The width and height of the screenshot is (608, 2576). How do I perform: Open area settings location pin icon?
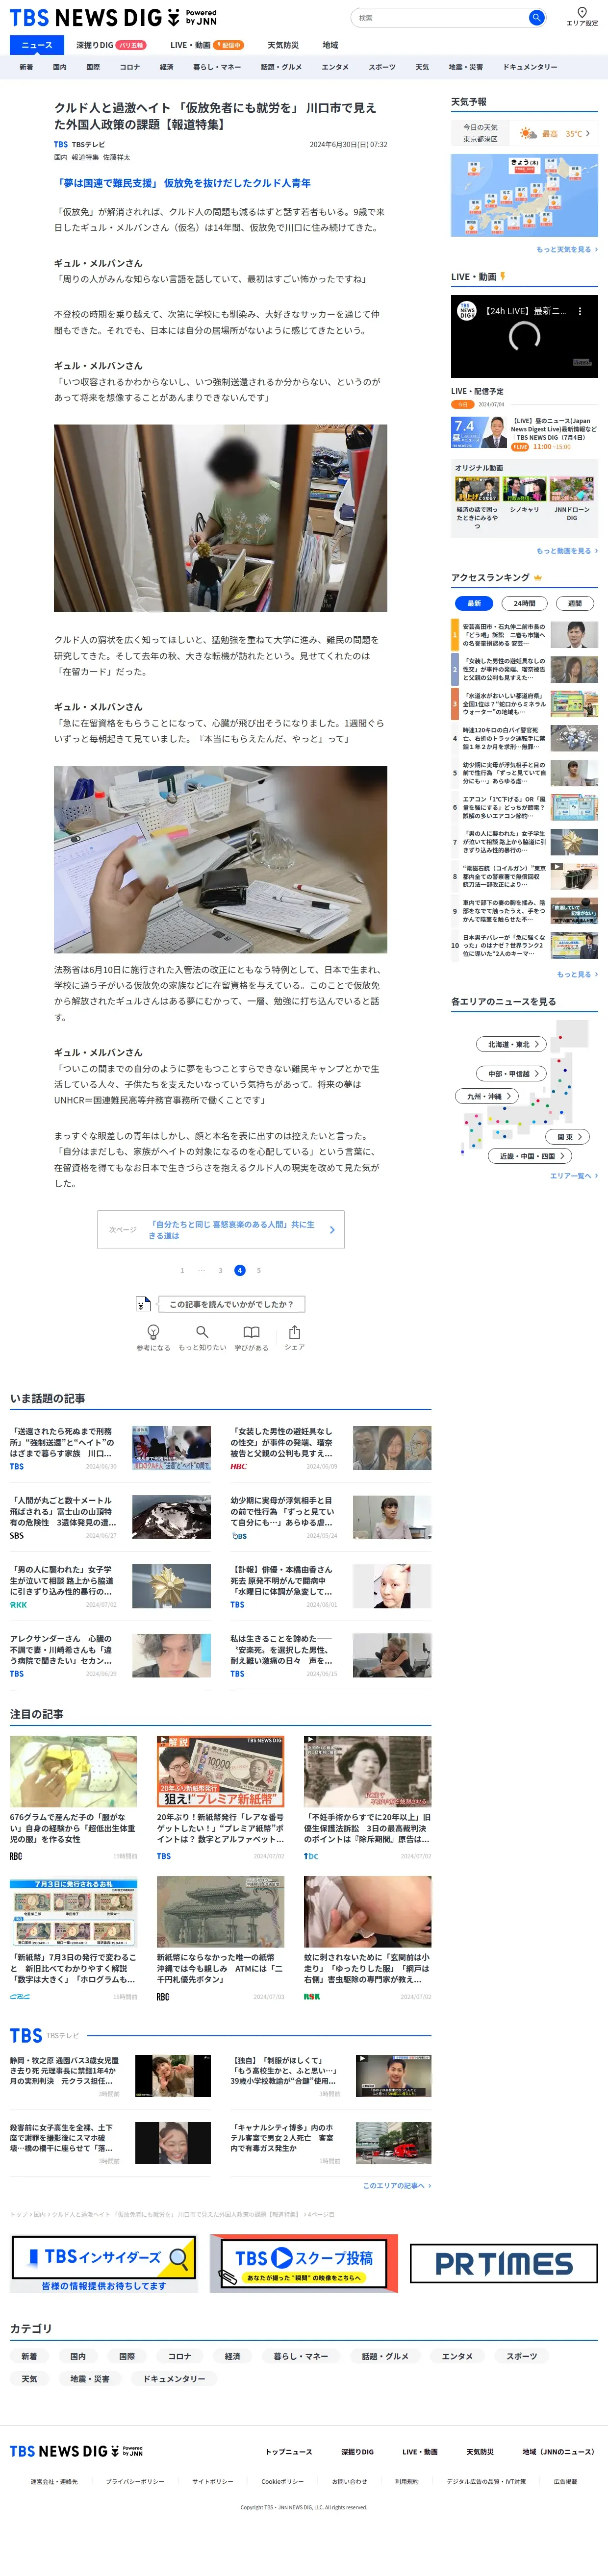582,12
